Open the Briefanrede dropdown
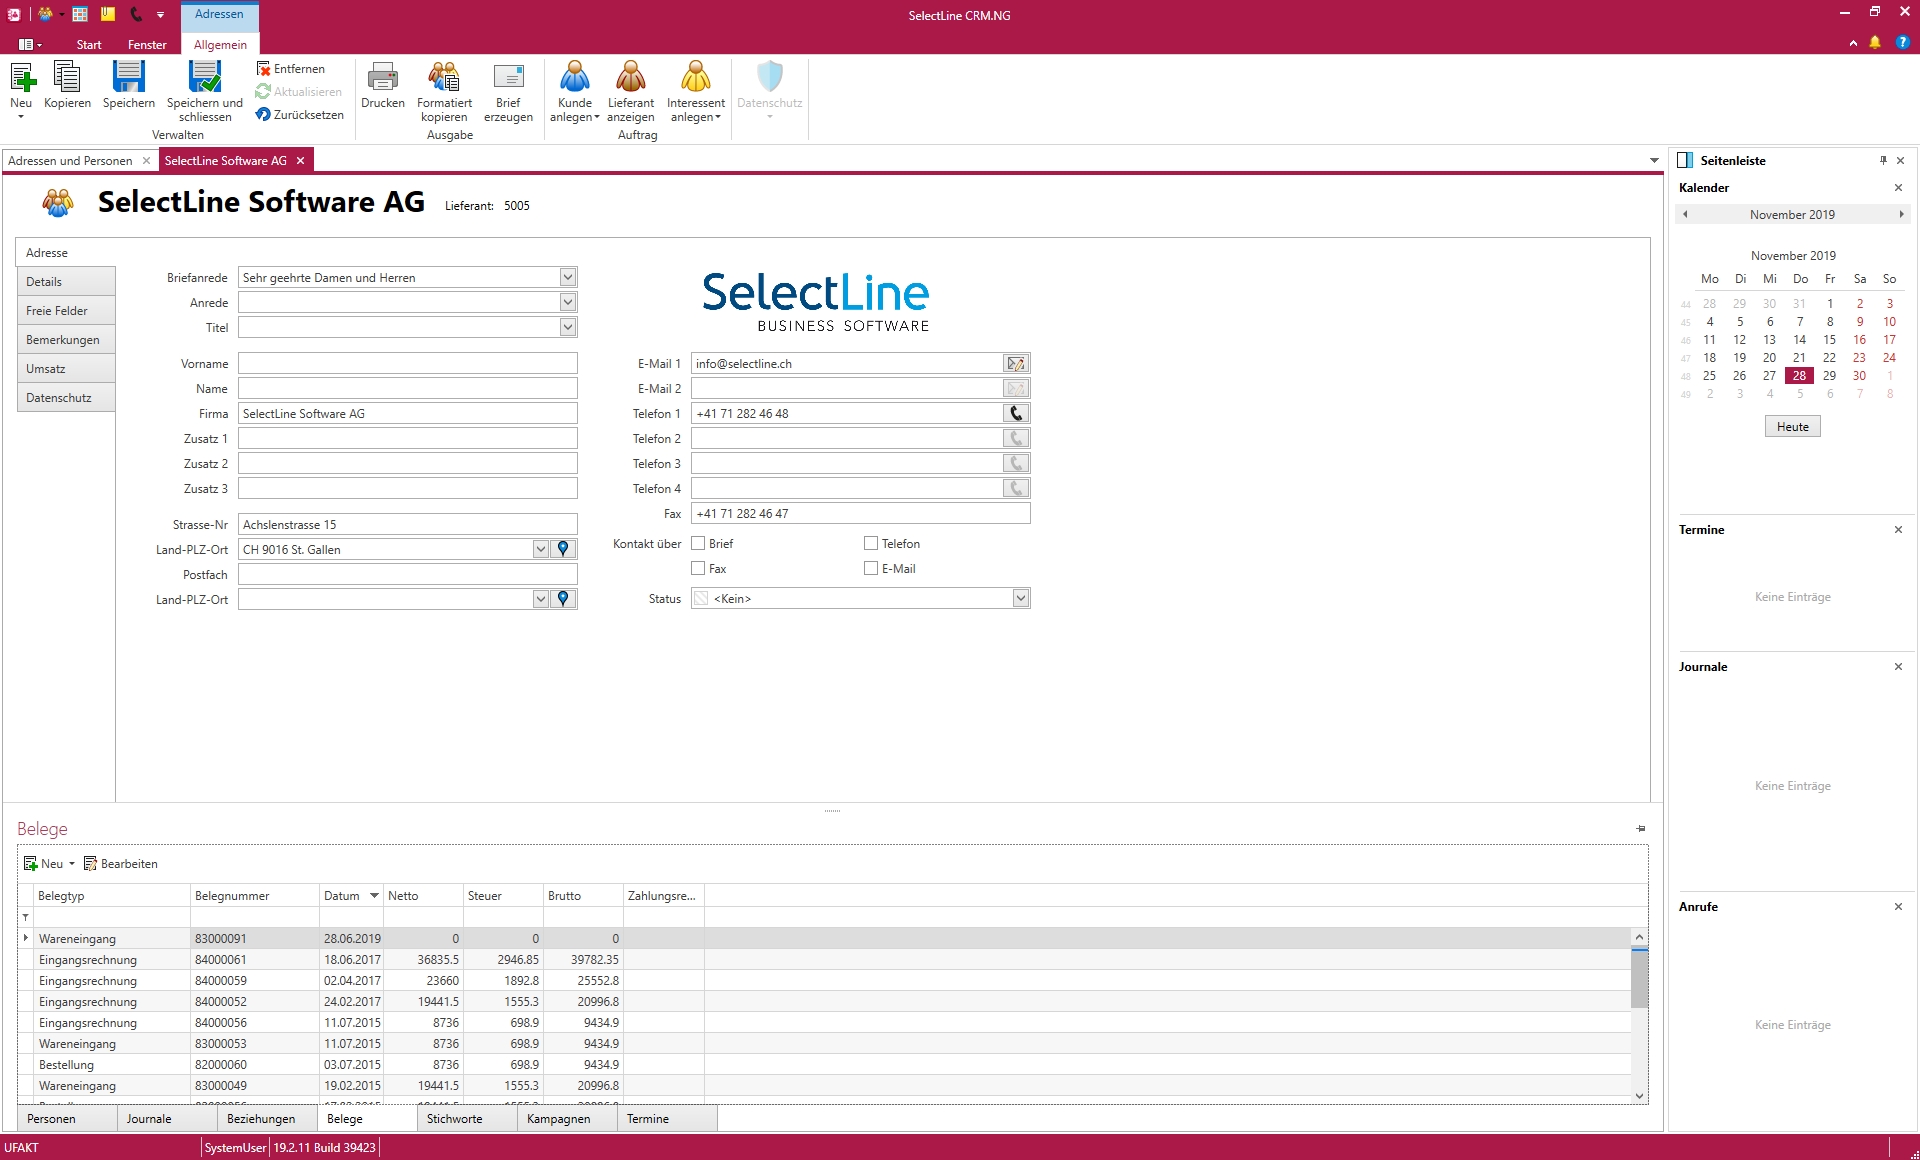Image resolution: width=1920 pixels, height=1160 pixels. point(567,277)
